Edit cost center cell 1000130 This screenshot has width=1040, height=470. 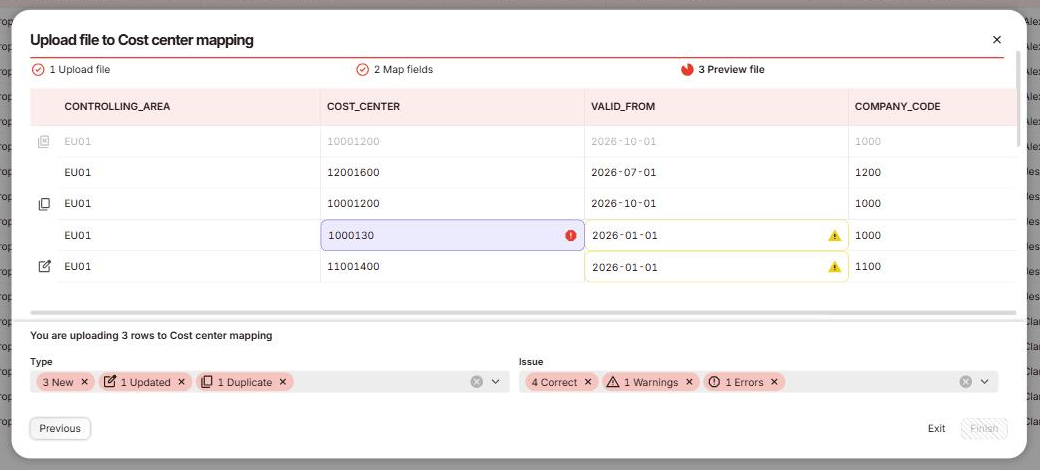click(x=452, y=235)
